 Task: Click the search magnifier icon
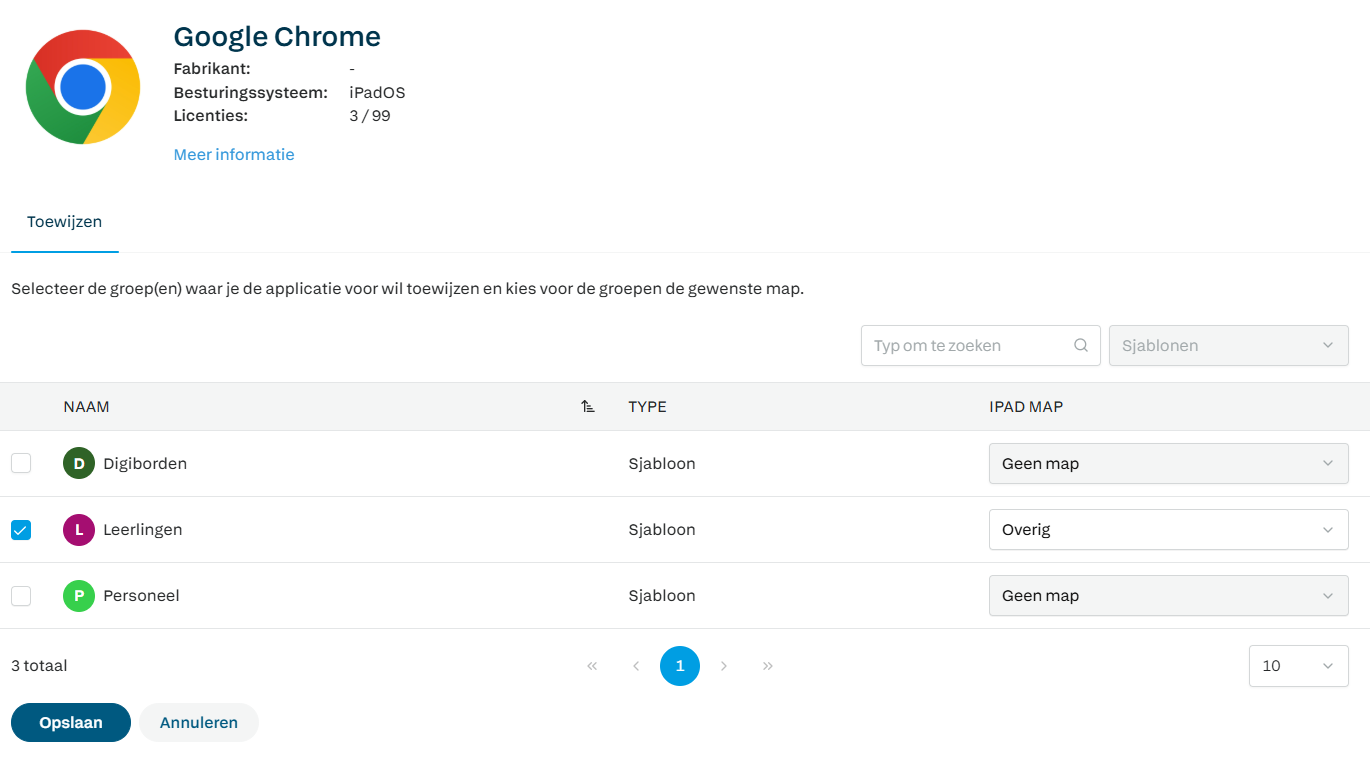[1081, 346]
